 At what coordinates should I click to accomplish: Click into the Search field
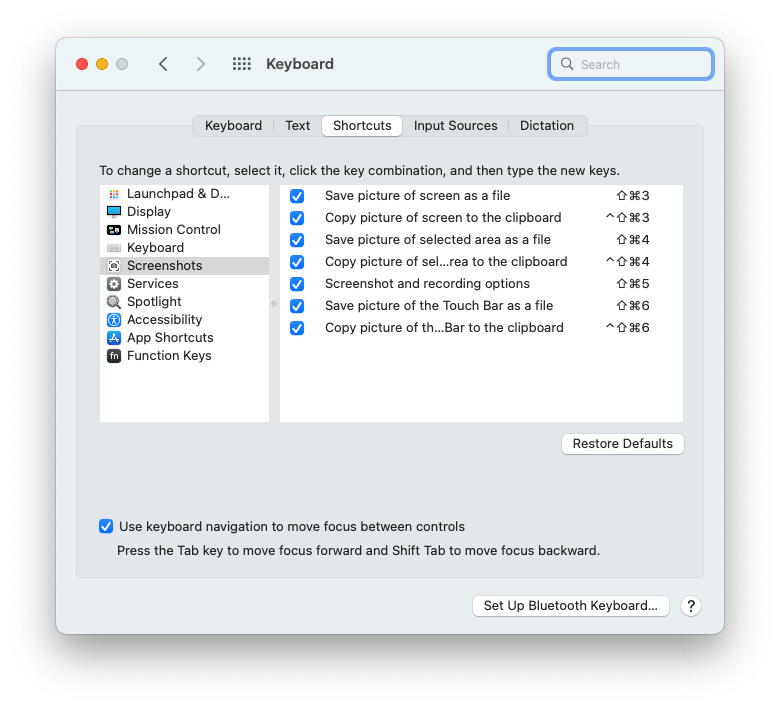coord(631,64)
